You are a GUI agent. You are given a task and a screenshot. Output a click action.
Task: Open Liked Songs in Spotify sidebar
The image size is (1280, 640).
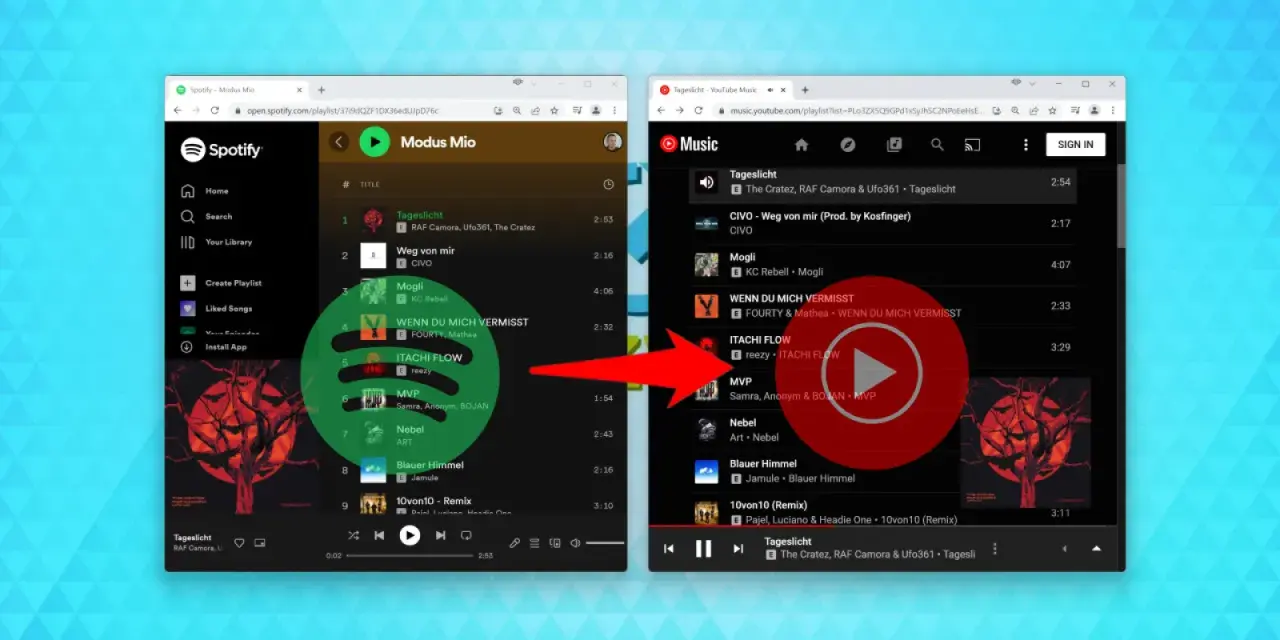point(216,309)
